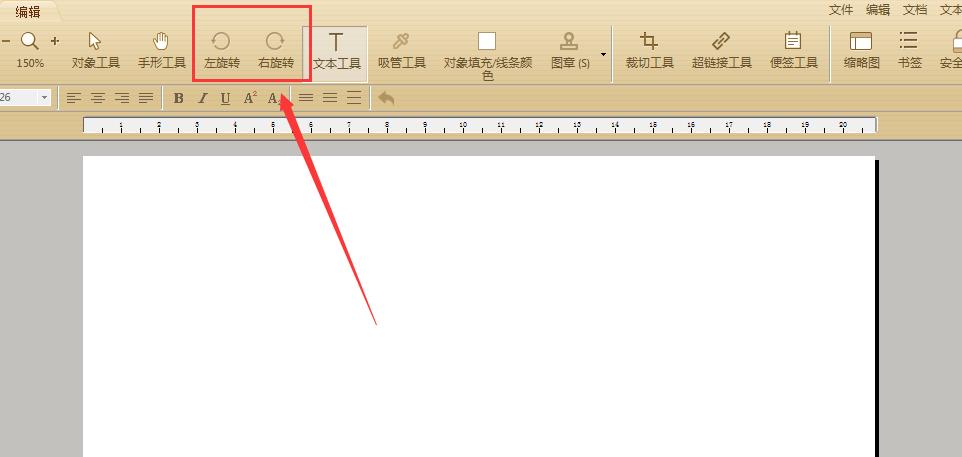This screenshot has width=962, height=457.
Task: Open the 对象填充/线条颜色 color swatch
Action: click(x=487, y=41)
